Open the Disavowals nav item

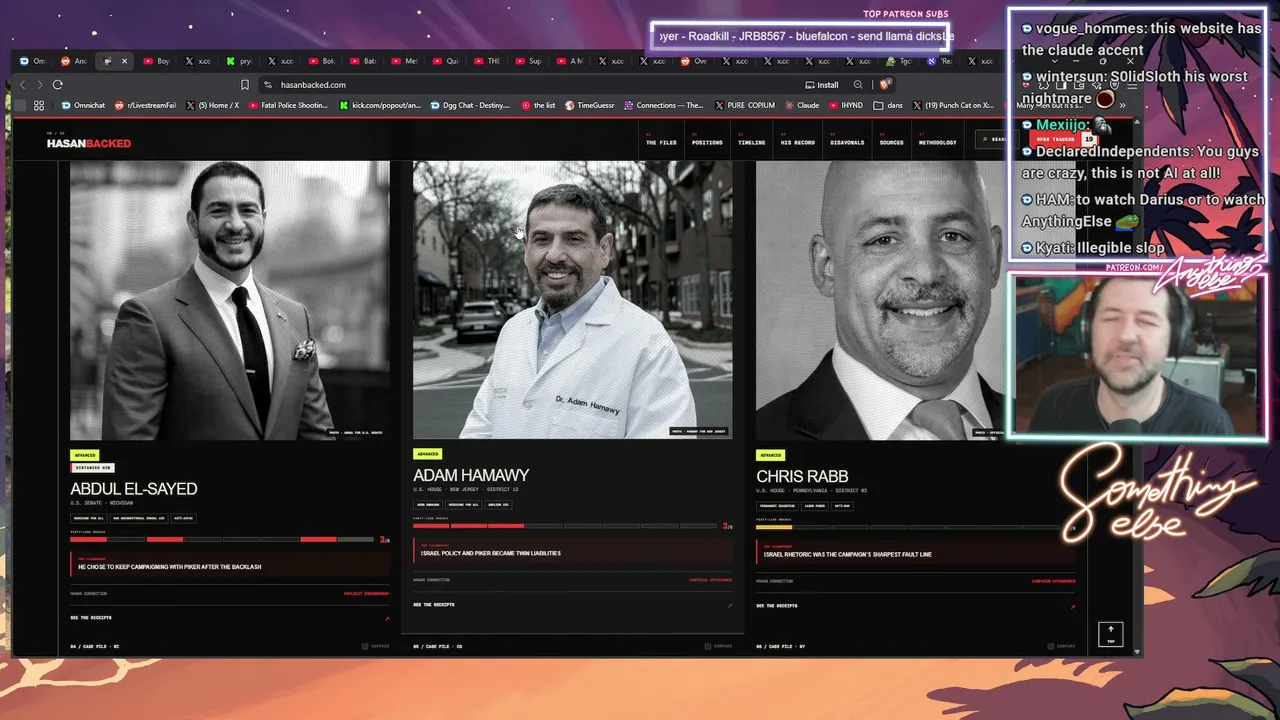pyautogui.click(x=847, y=142)
